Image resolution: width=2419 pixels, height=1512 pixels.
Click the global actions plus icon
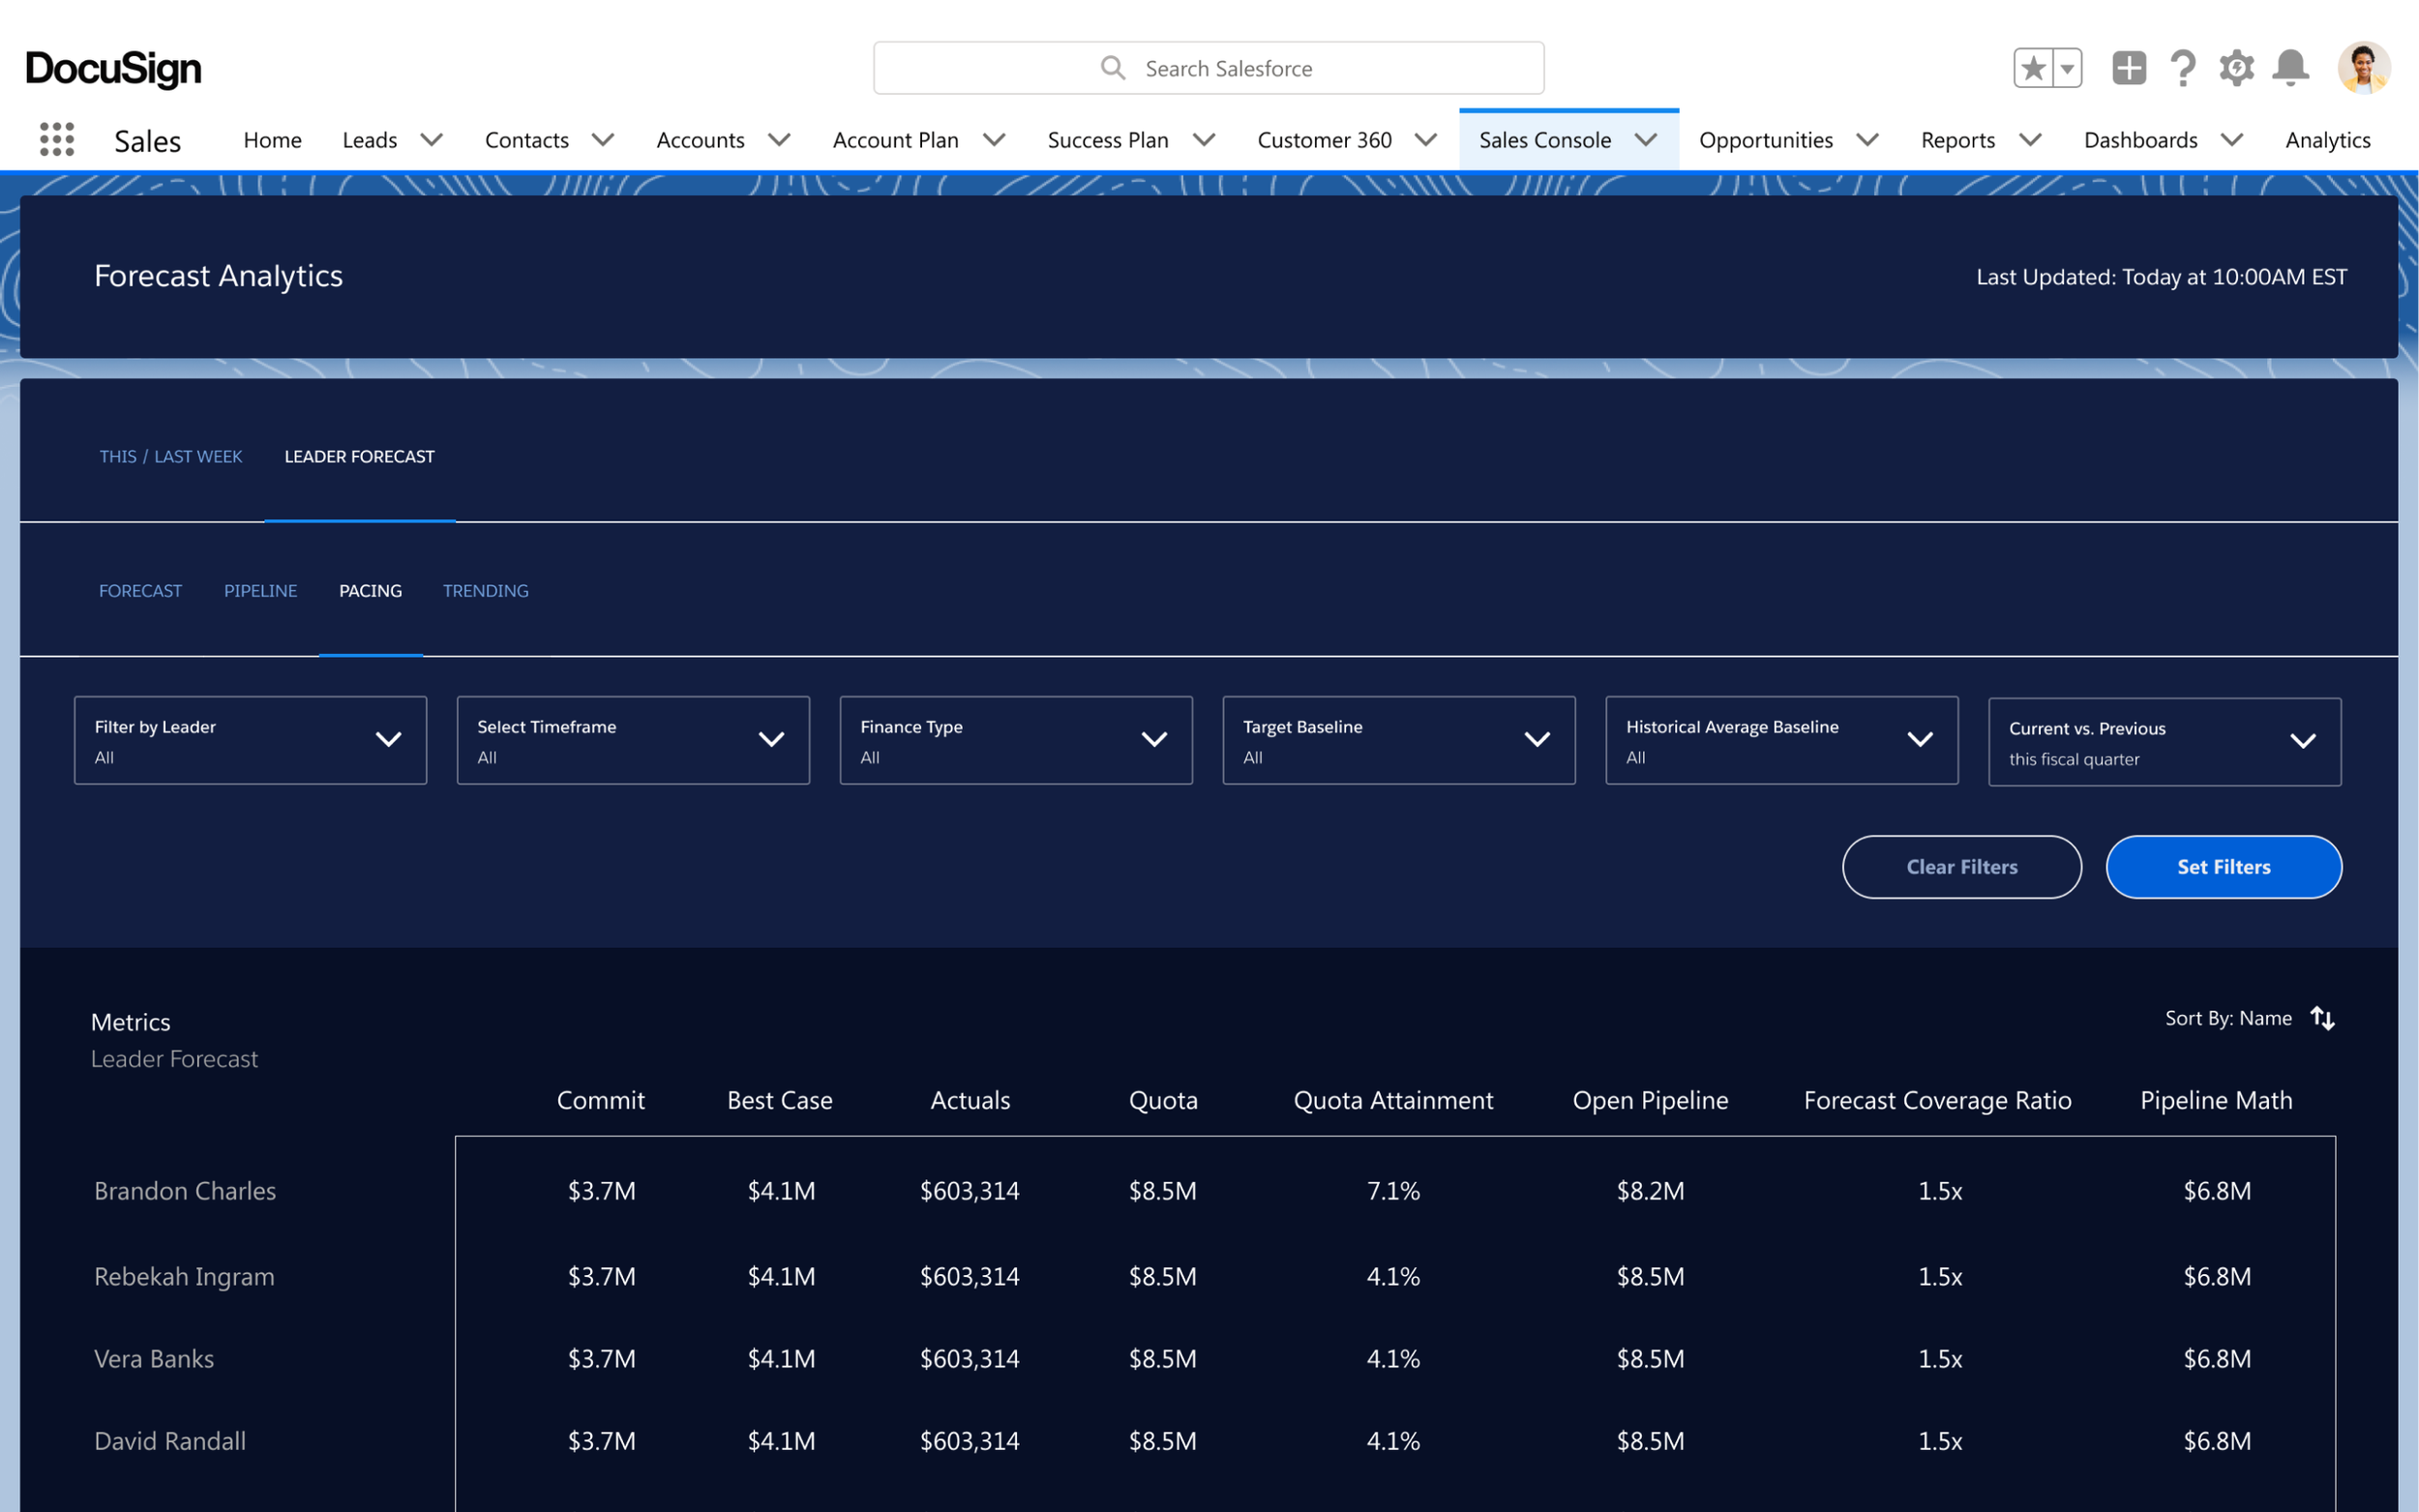(2129, 68)
